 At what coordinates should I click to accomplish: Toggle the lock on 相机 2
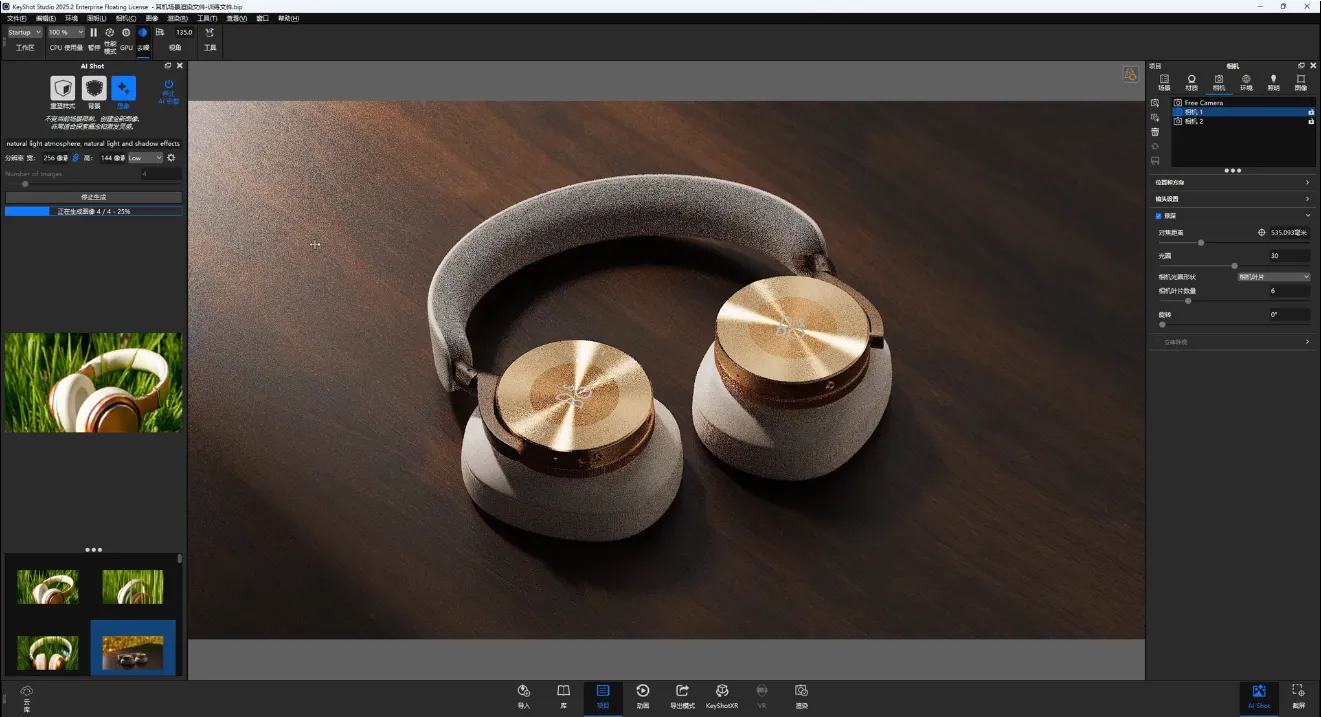(x=1310, y=122)
